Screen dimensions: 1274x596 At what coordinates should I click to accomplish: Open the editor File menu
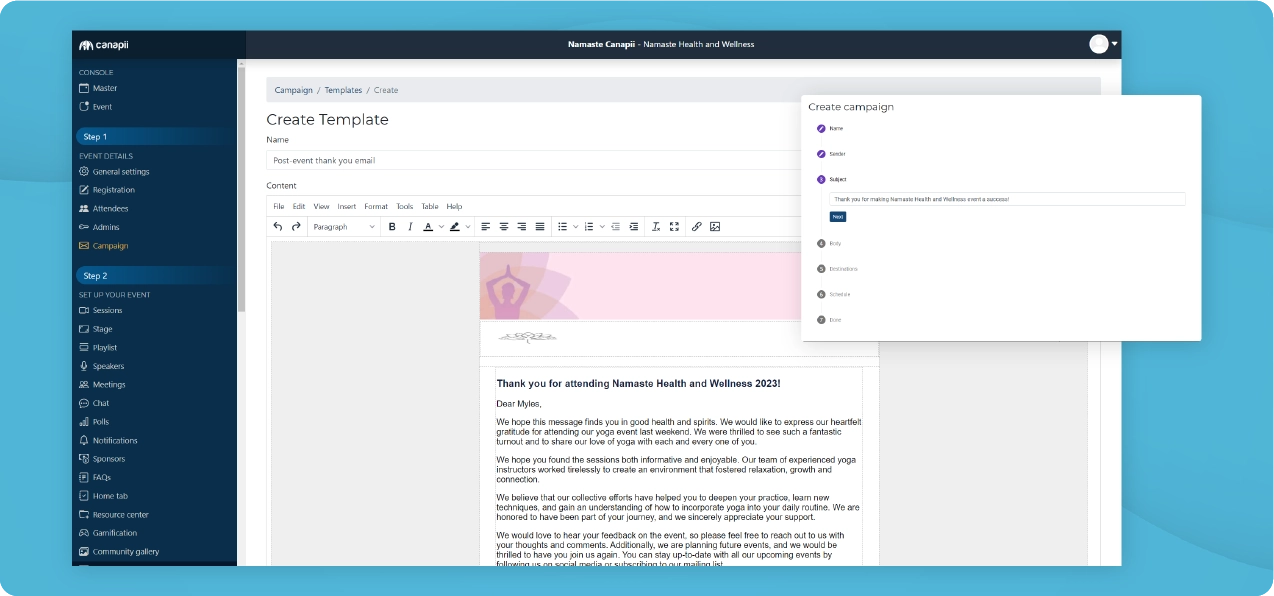279,207
